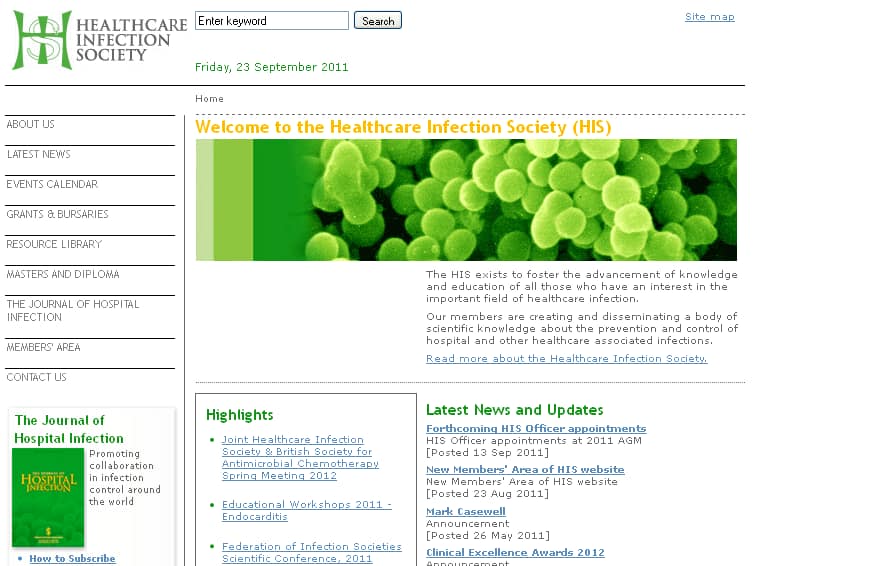Click the How to Subscribe link

pos(72,559)
